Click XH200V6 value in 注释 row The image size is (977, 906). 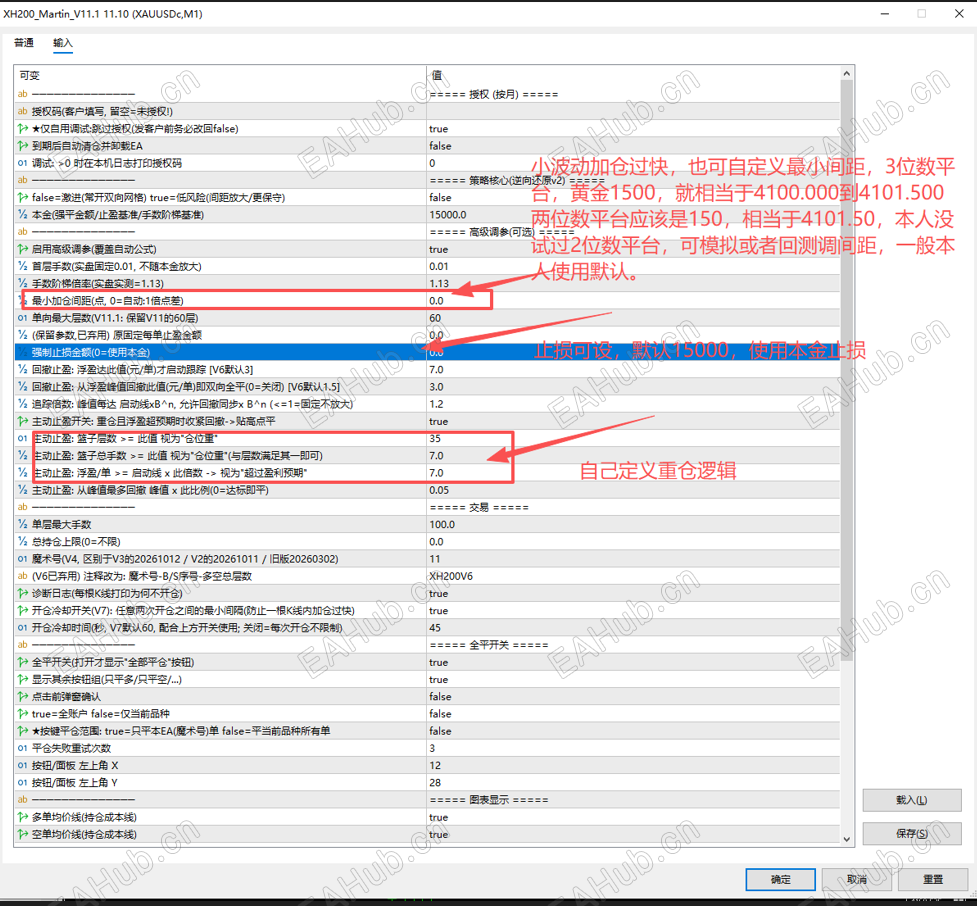(451, 576)
